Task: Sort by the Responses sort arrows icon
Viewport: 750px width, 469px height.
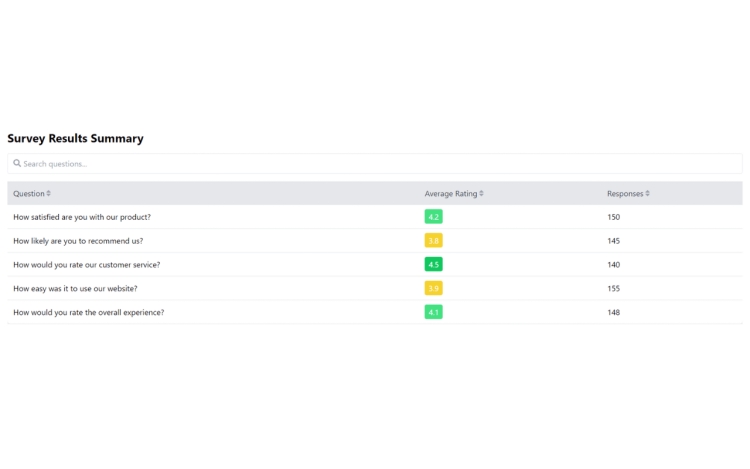Action: coord(647,193)
